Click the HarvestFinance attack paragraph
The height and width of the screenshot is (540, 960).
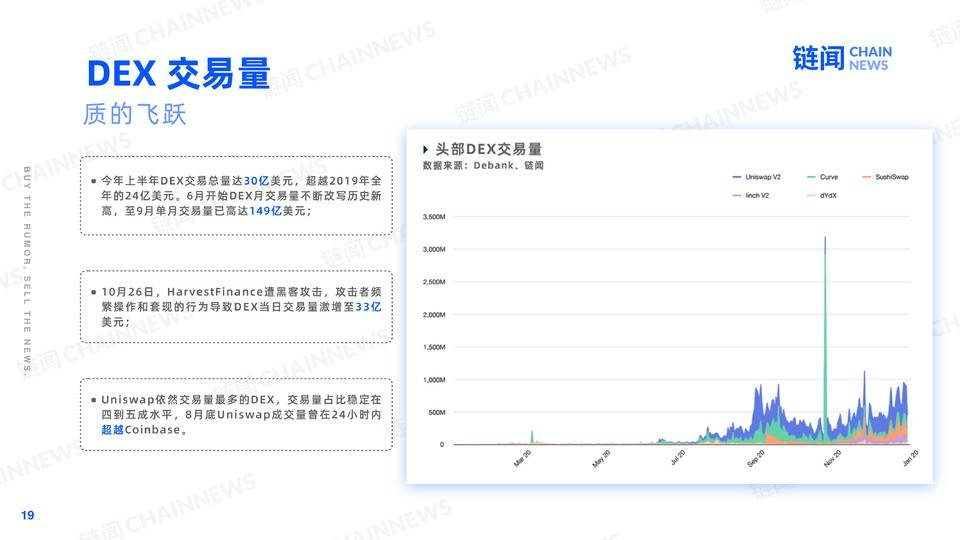241,307
